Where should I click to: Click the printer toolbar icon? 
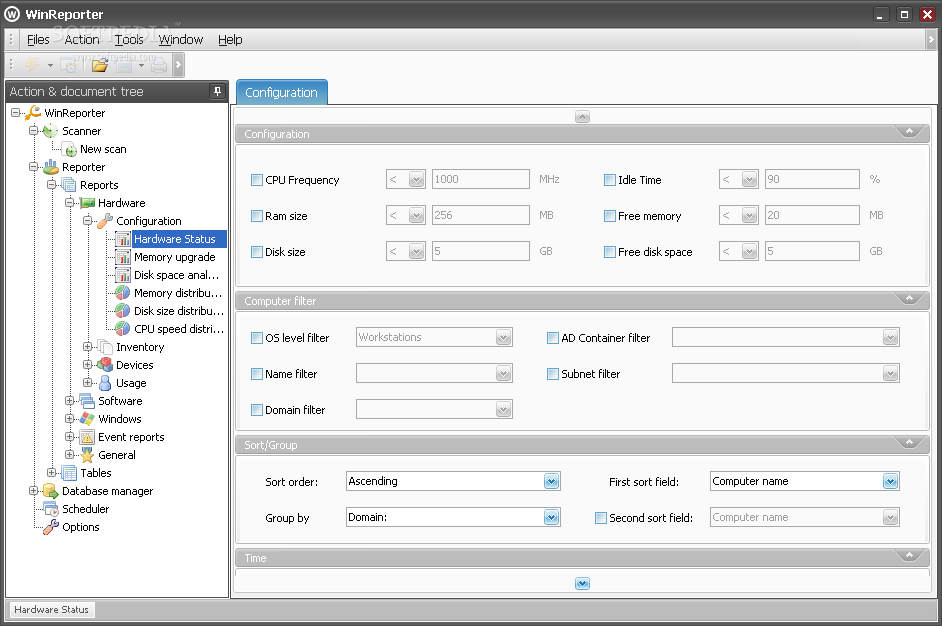point(159,65)
